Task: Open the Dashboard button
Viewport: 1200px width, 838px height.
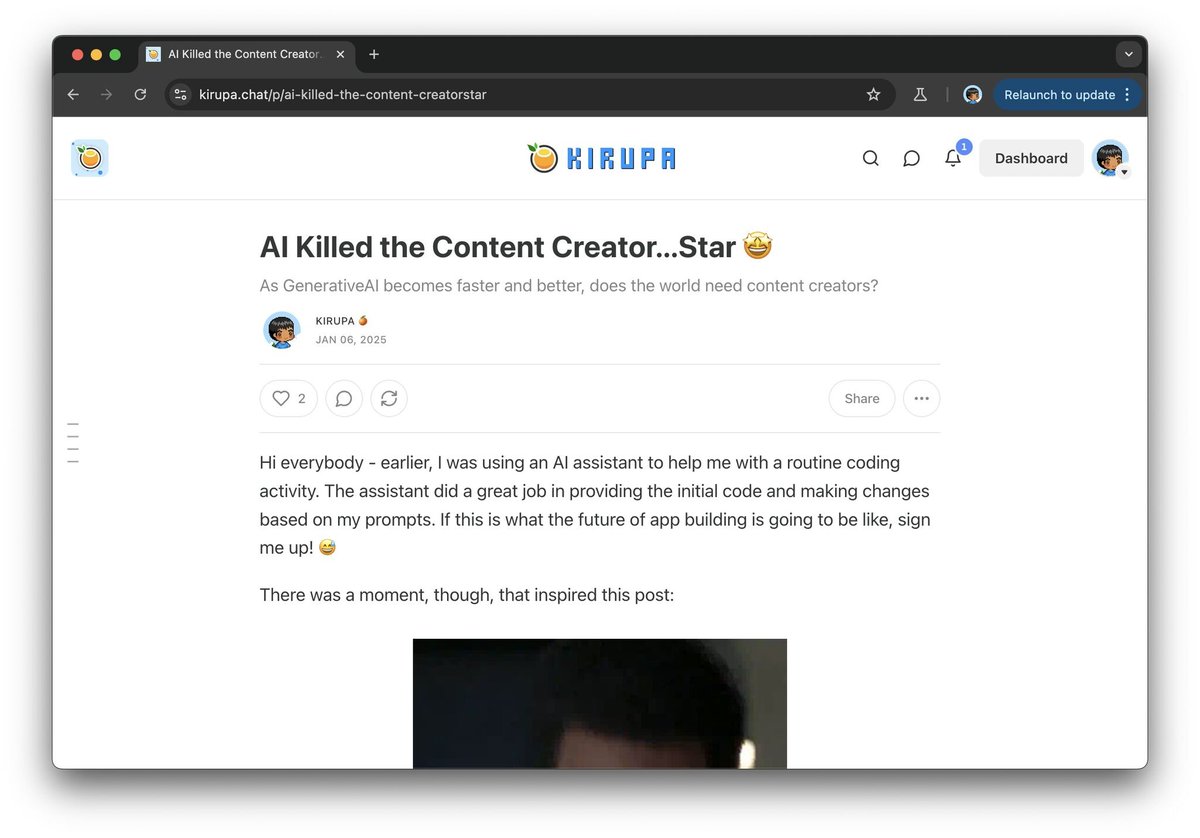Action: (1031, 158)
